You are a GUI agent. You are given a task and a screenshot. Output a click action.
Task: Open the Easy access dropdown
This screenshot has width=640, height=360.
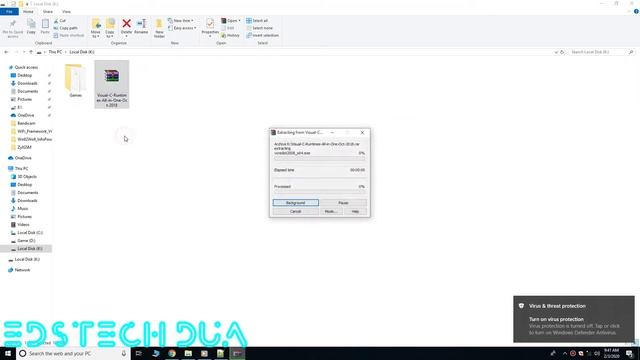[182, 28]
